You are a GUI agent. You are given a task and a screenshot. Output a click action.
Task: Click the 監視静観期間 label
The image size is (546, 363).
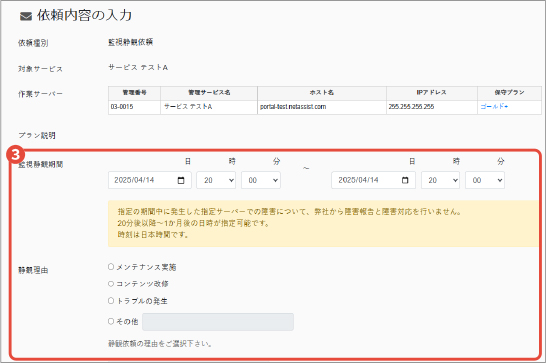[x=40, y=164]
